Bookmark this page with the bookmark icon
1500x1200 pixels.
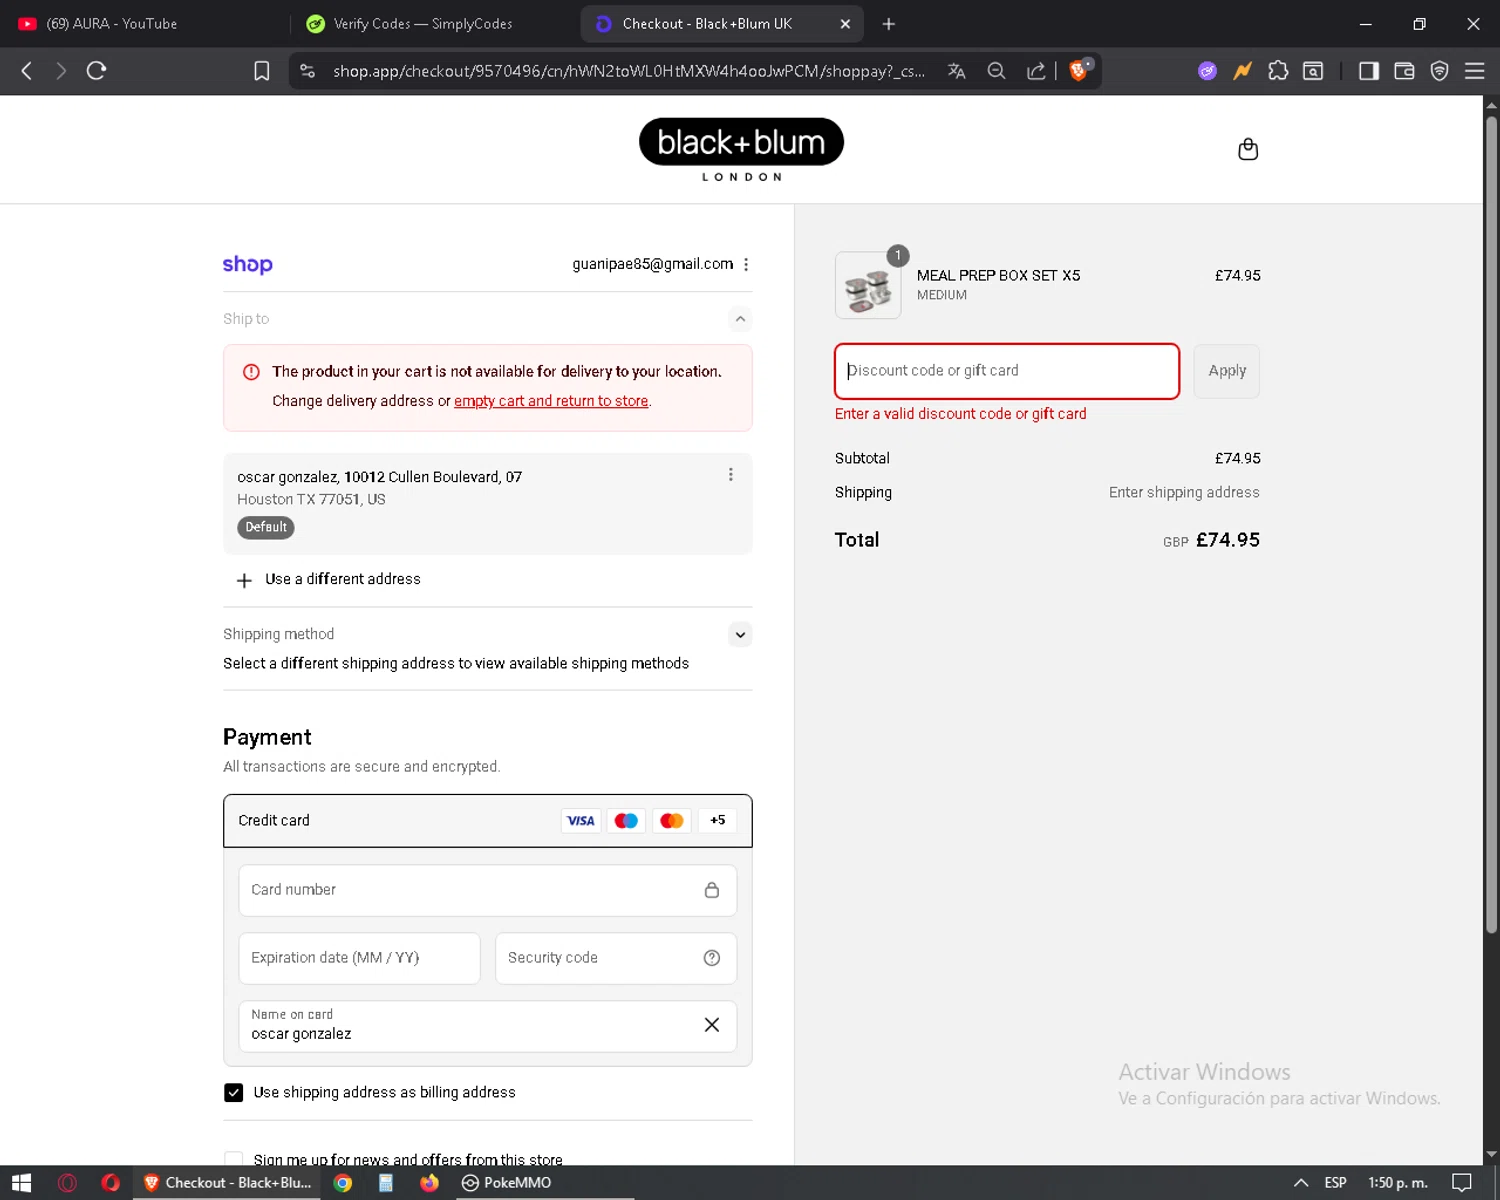point(262,71)
